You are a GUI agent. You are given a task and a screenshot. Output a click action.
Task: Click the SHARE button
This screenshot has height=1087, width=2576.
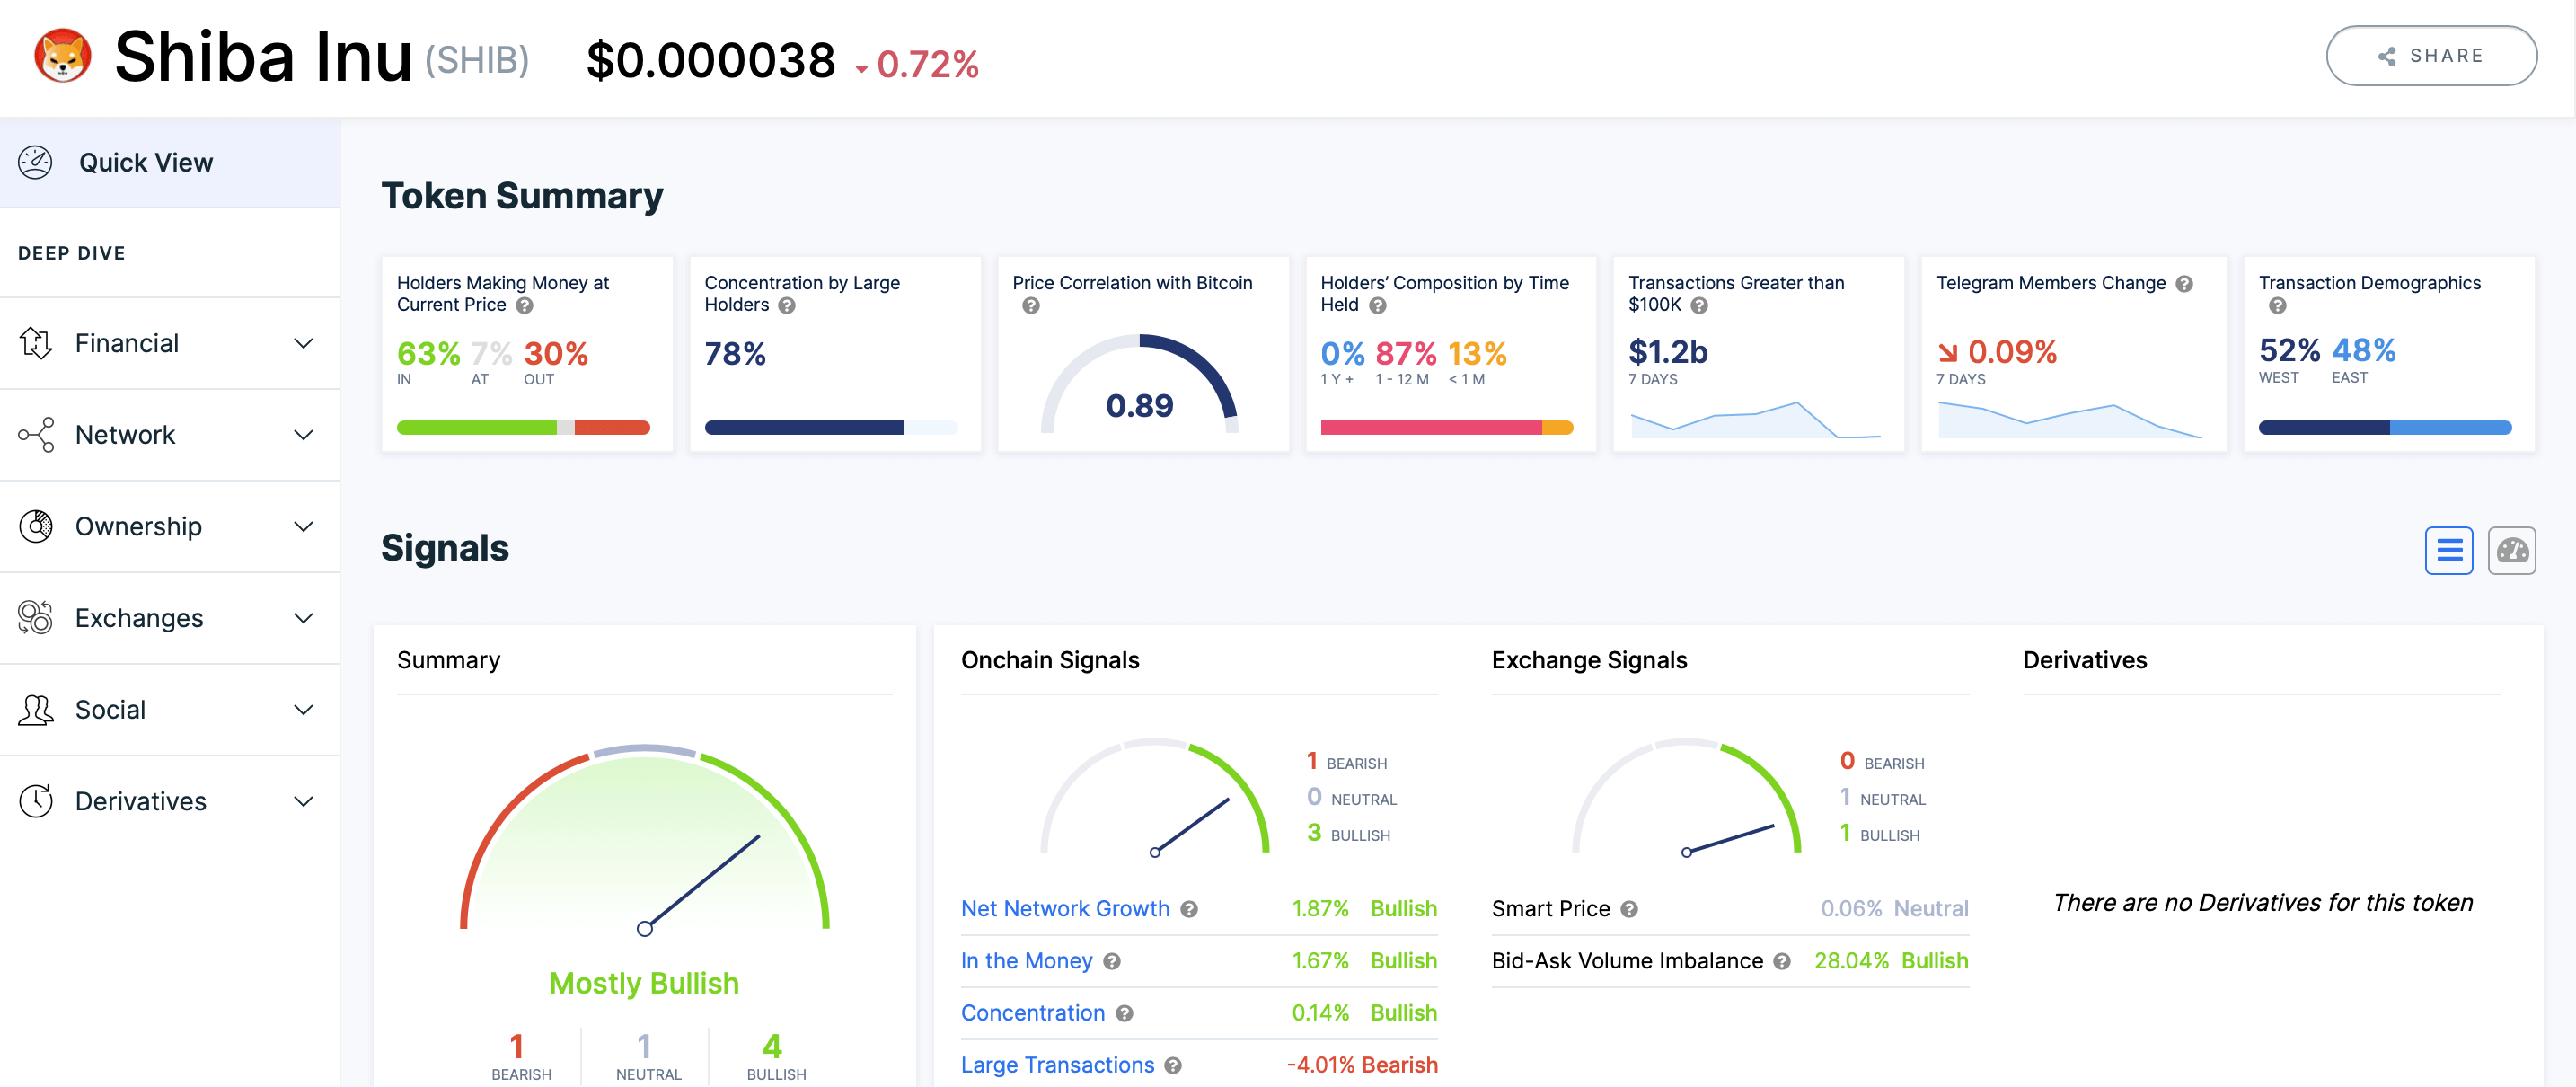pyautogui.click(x=2431, y=56)
